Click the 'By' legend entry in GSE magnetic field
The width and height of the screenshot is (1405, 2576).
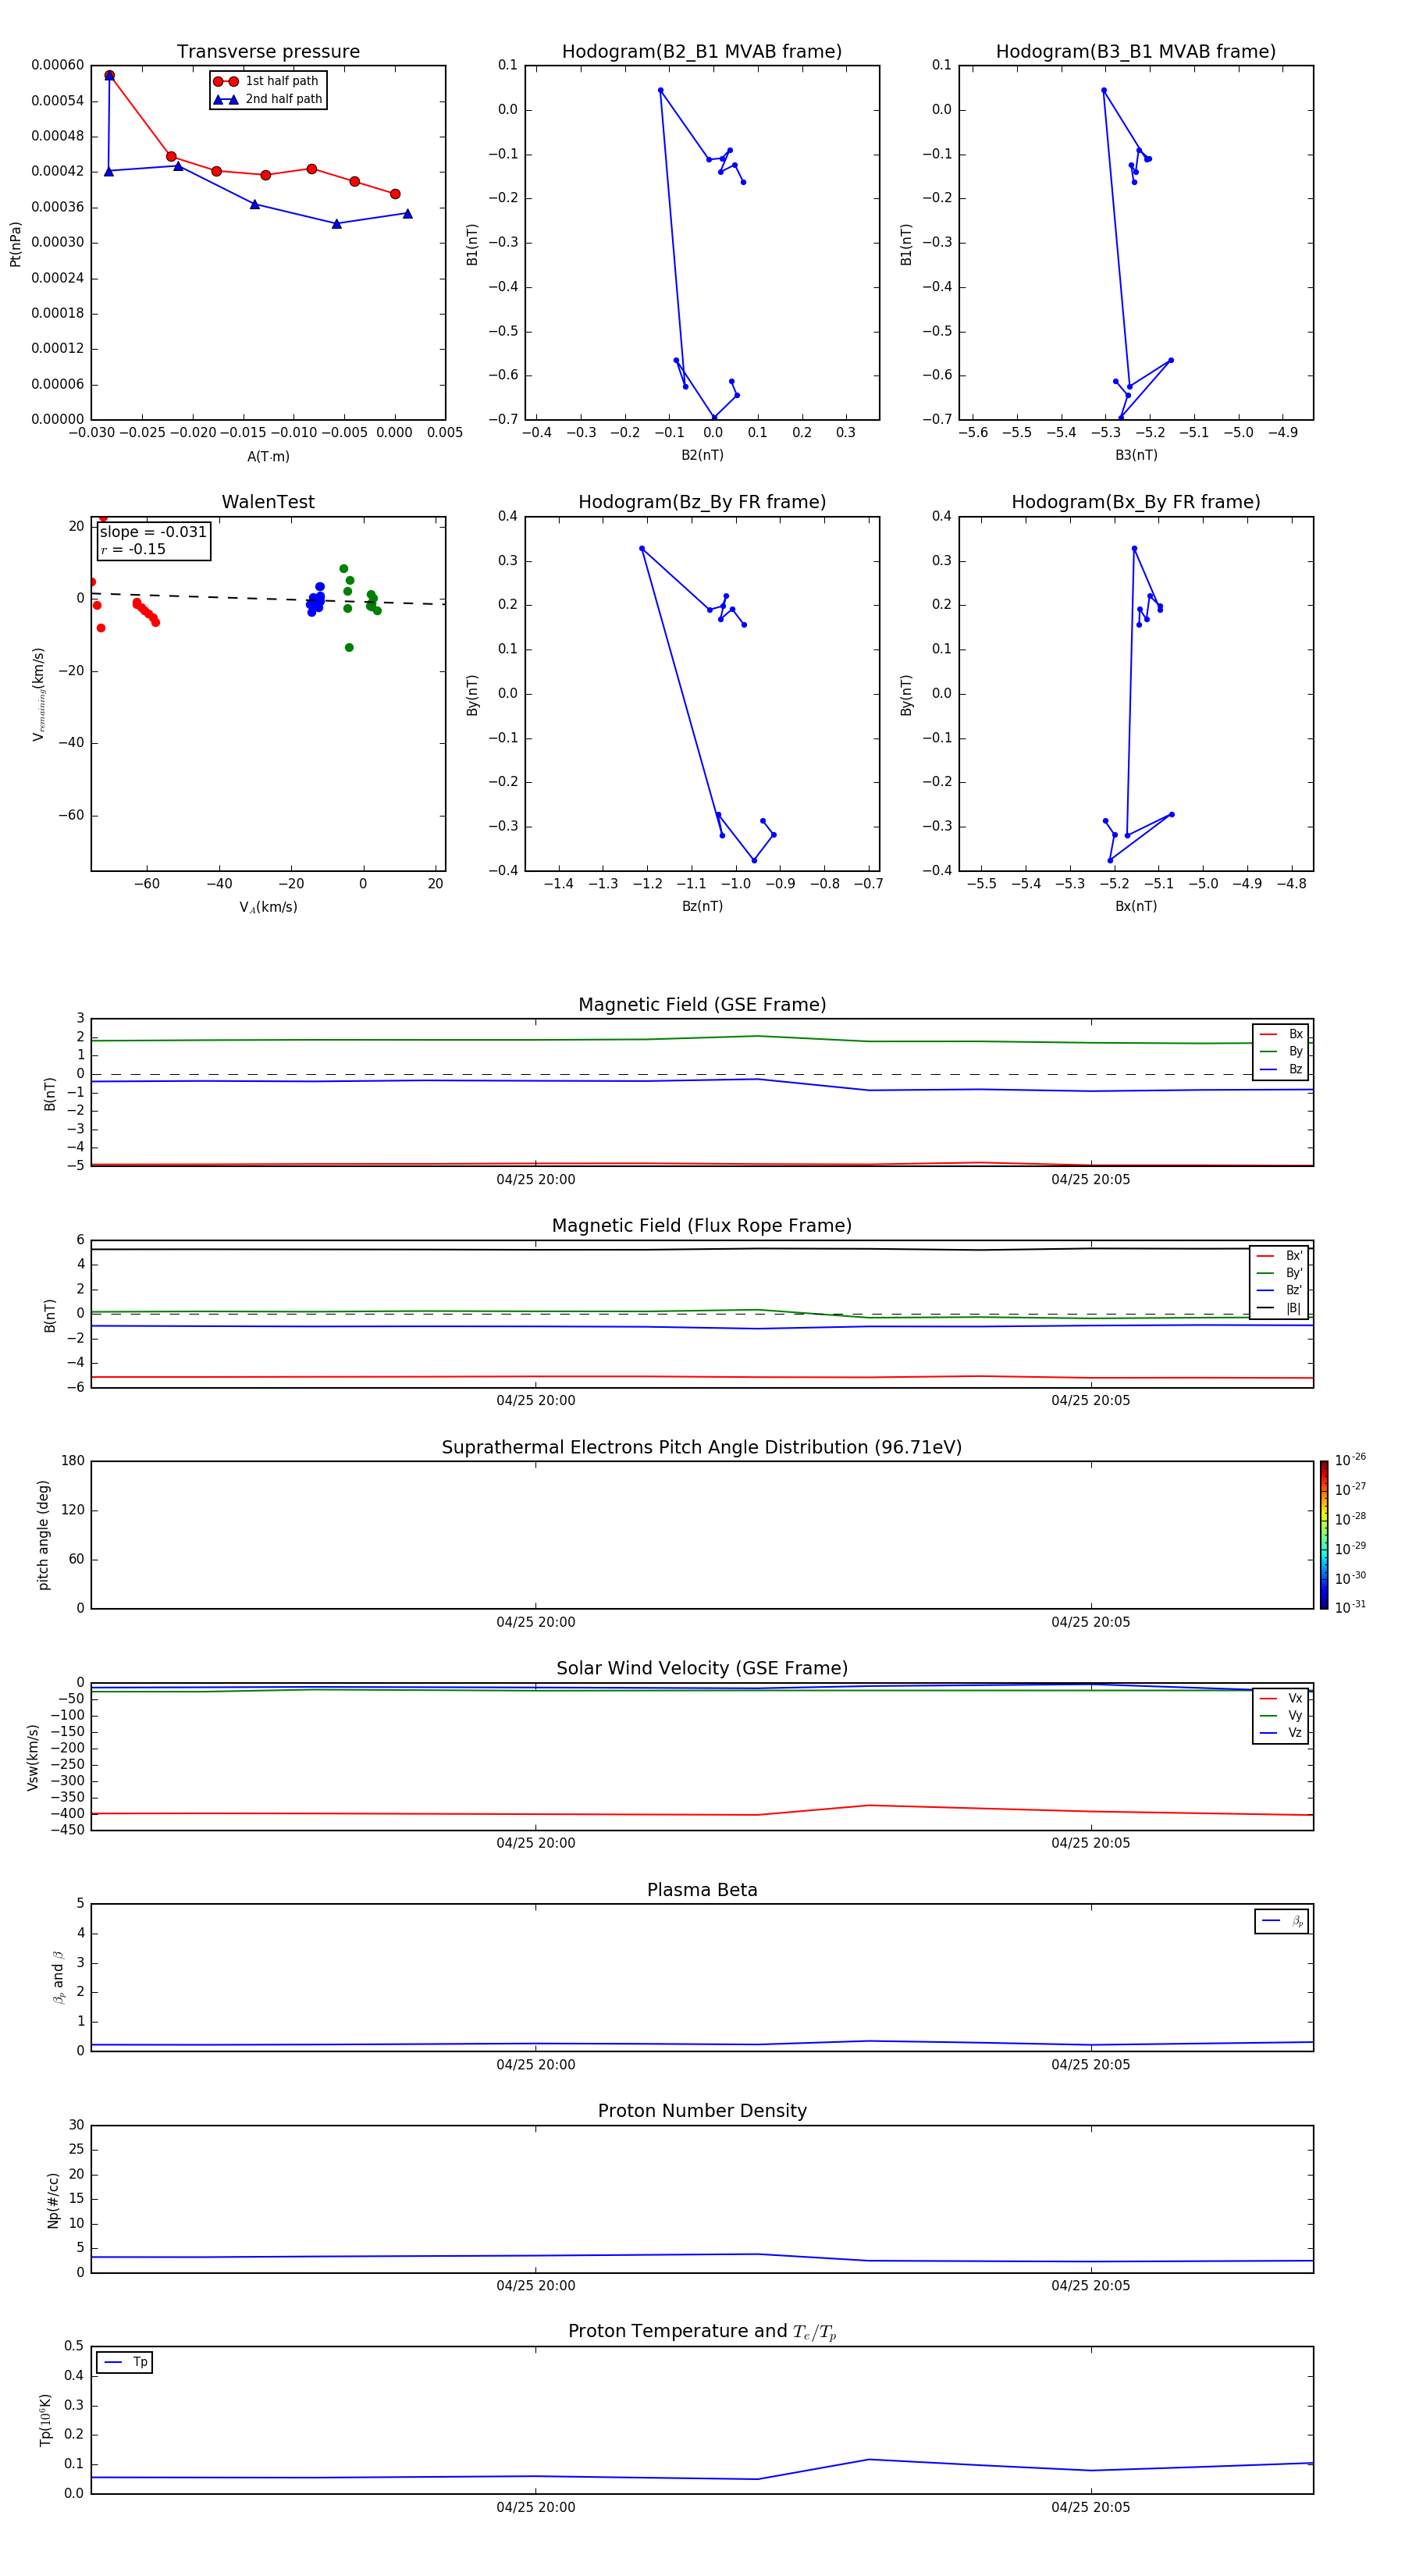(x=1281, y=1051)
